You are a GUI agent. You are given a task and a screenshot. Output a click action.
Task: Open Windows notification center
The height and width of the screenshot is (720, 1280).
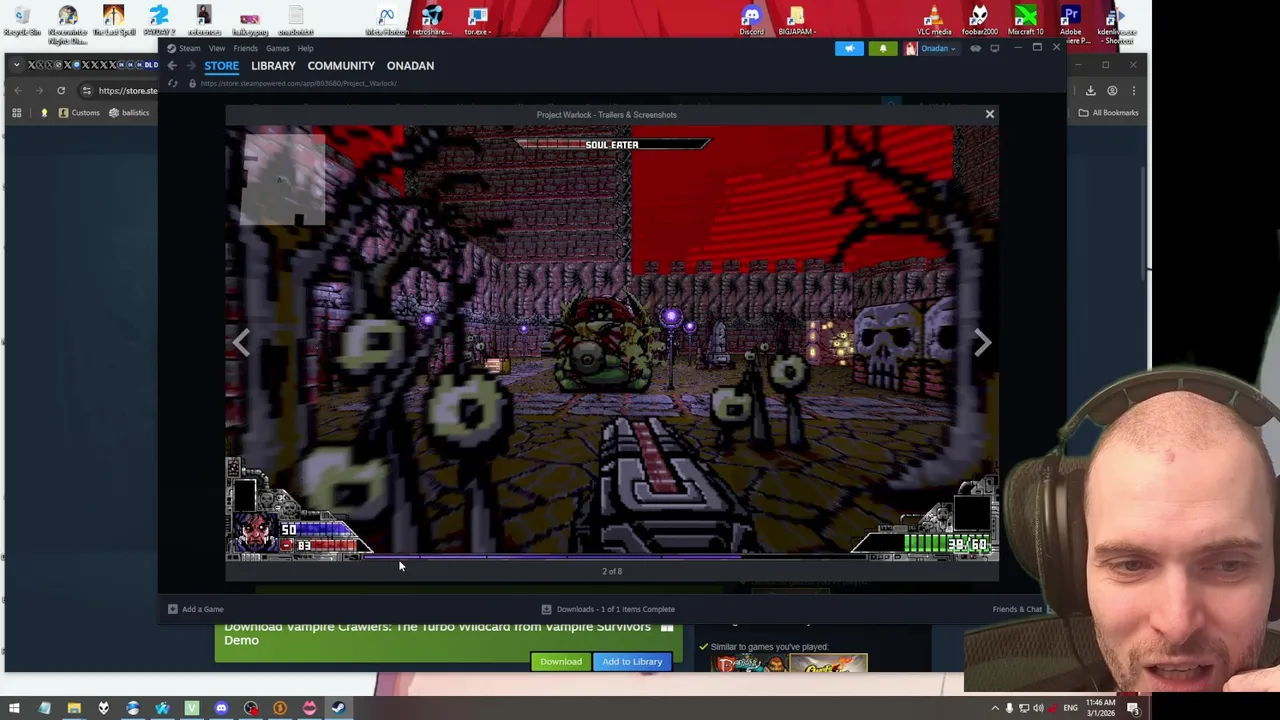(x=1134, y=709)
